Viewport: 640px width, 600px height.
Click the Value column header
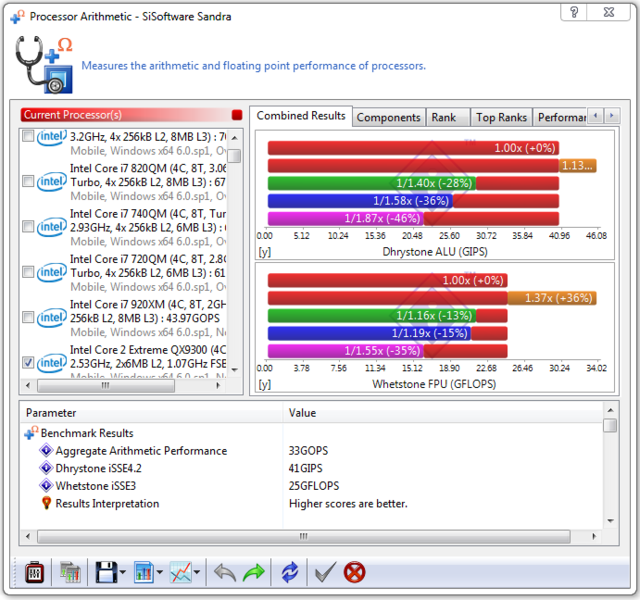[443, 413]
